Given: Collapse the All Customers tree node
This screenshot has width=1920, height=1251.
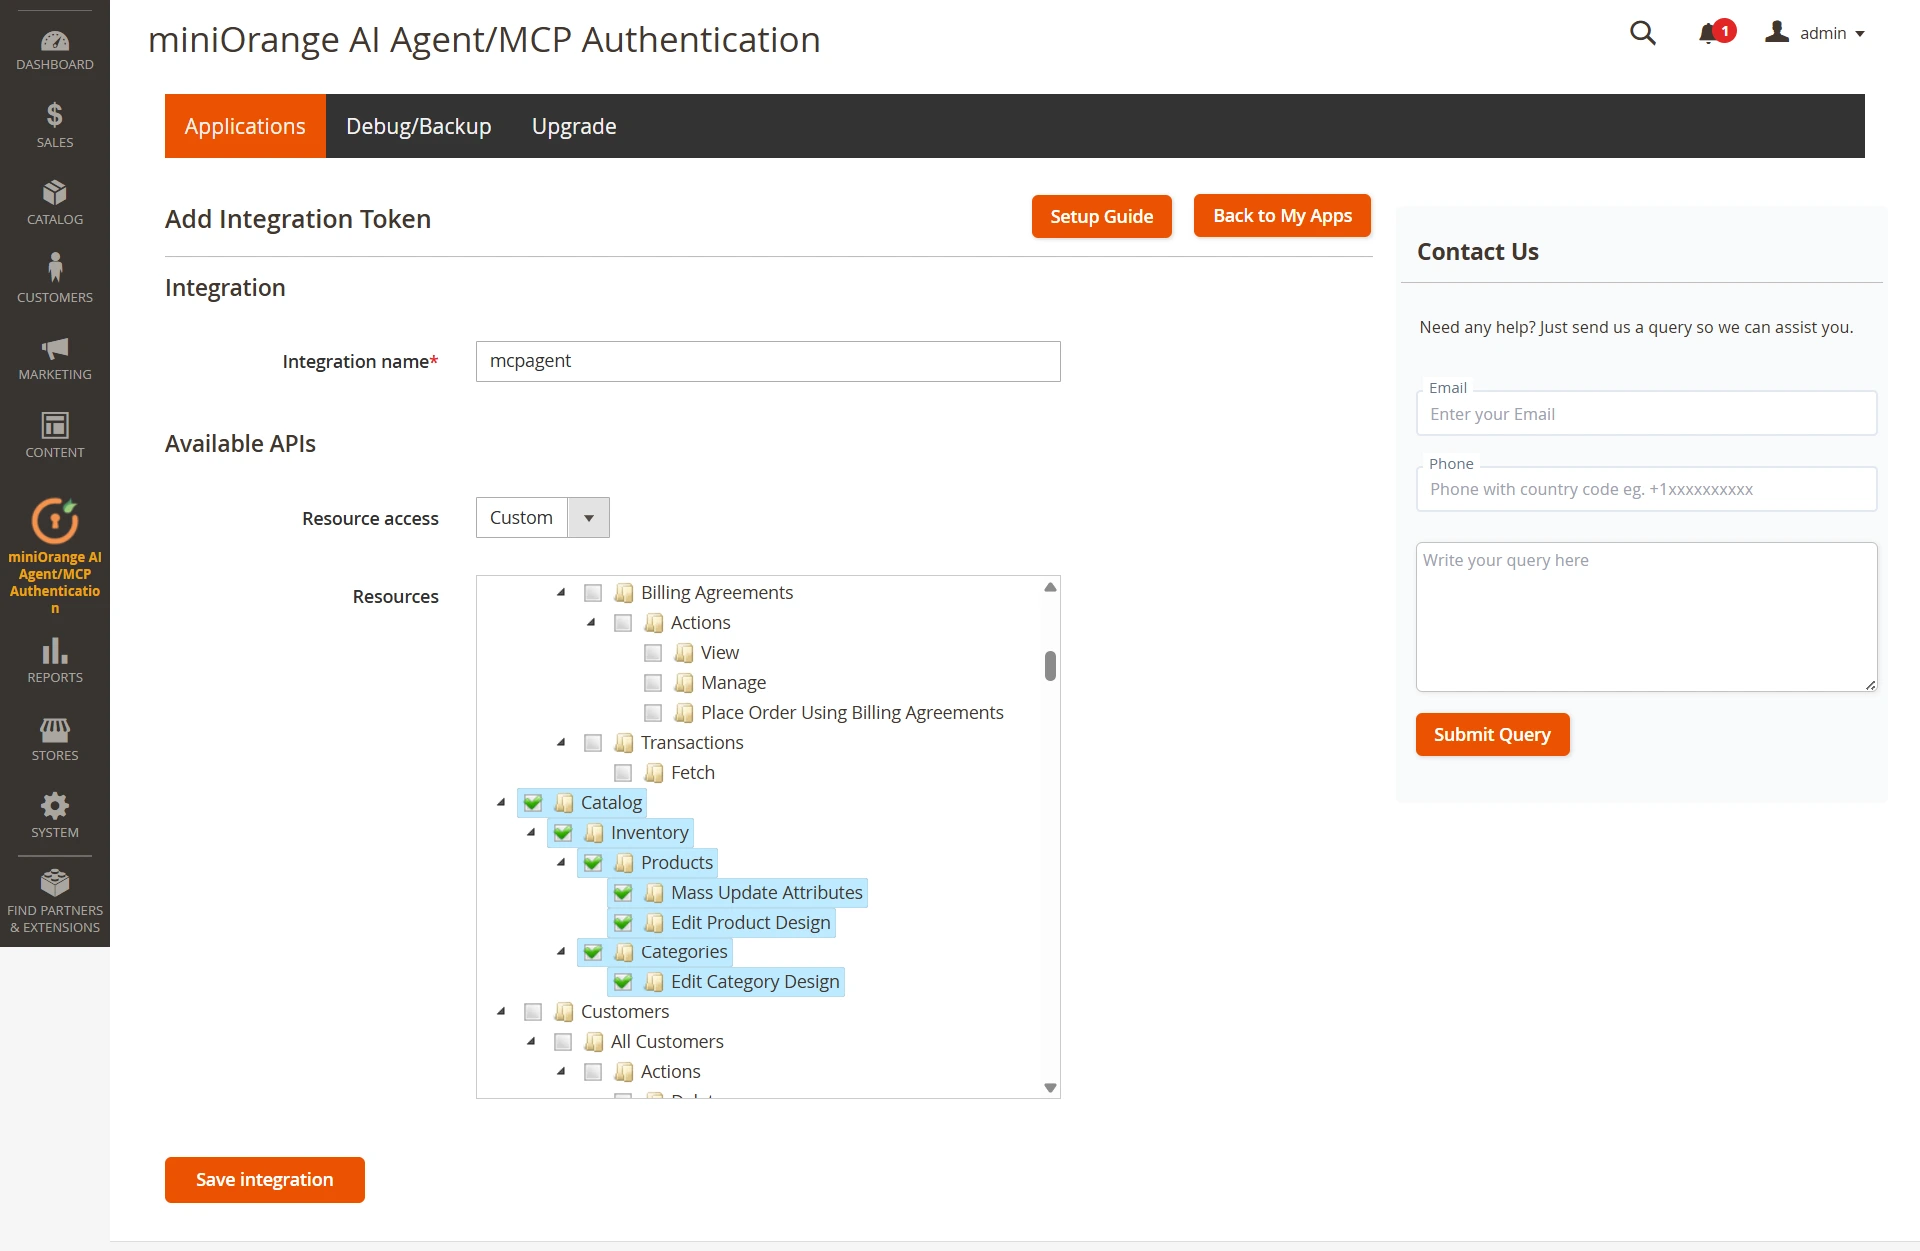Looking at the screenshot, I should pos(531,1042).
